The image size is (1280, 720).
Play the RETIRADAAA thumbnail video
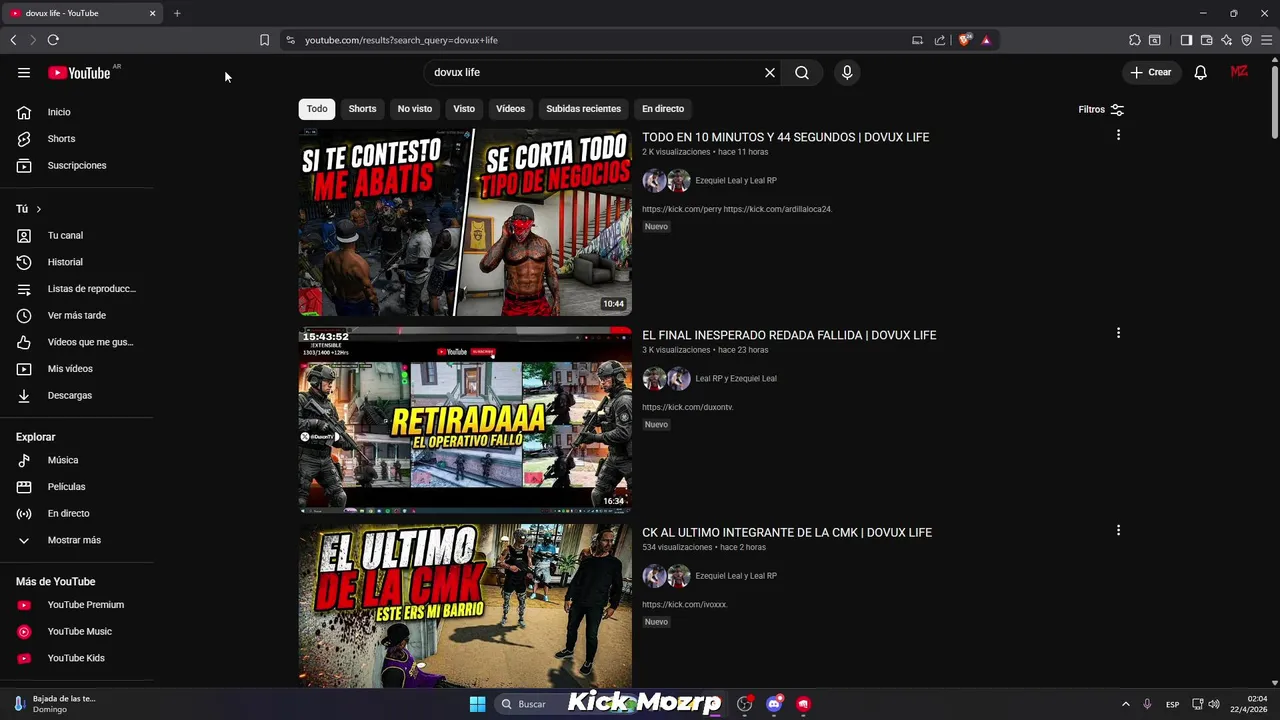[x=465, y=420]
